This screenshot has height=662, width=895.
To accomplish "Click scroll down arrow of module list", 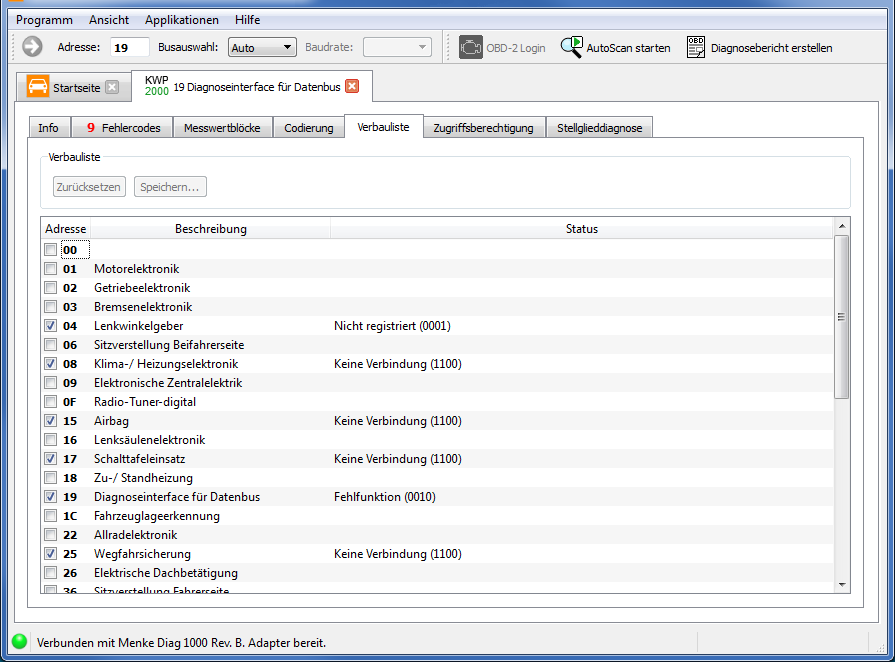I will [x=841, y=585].
